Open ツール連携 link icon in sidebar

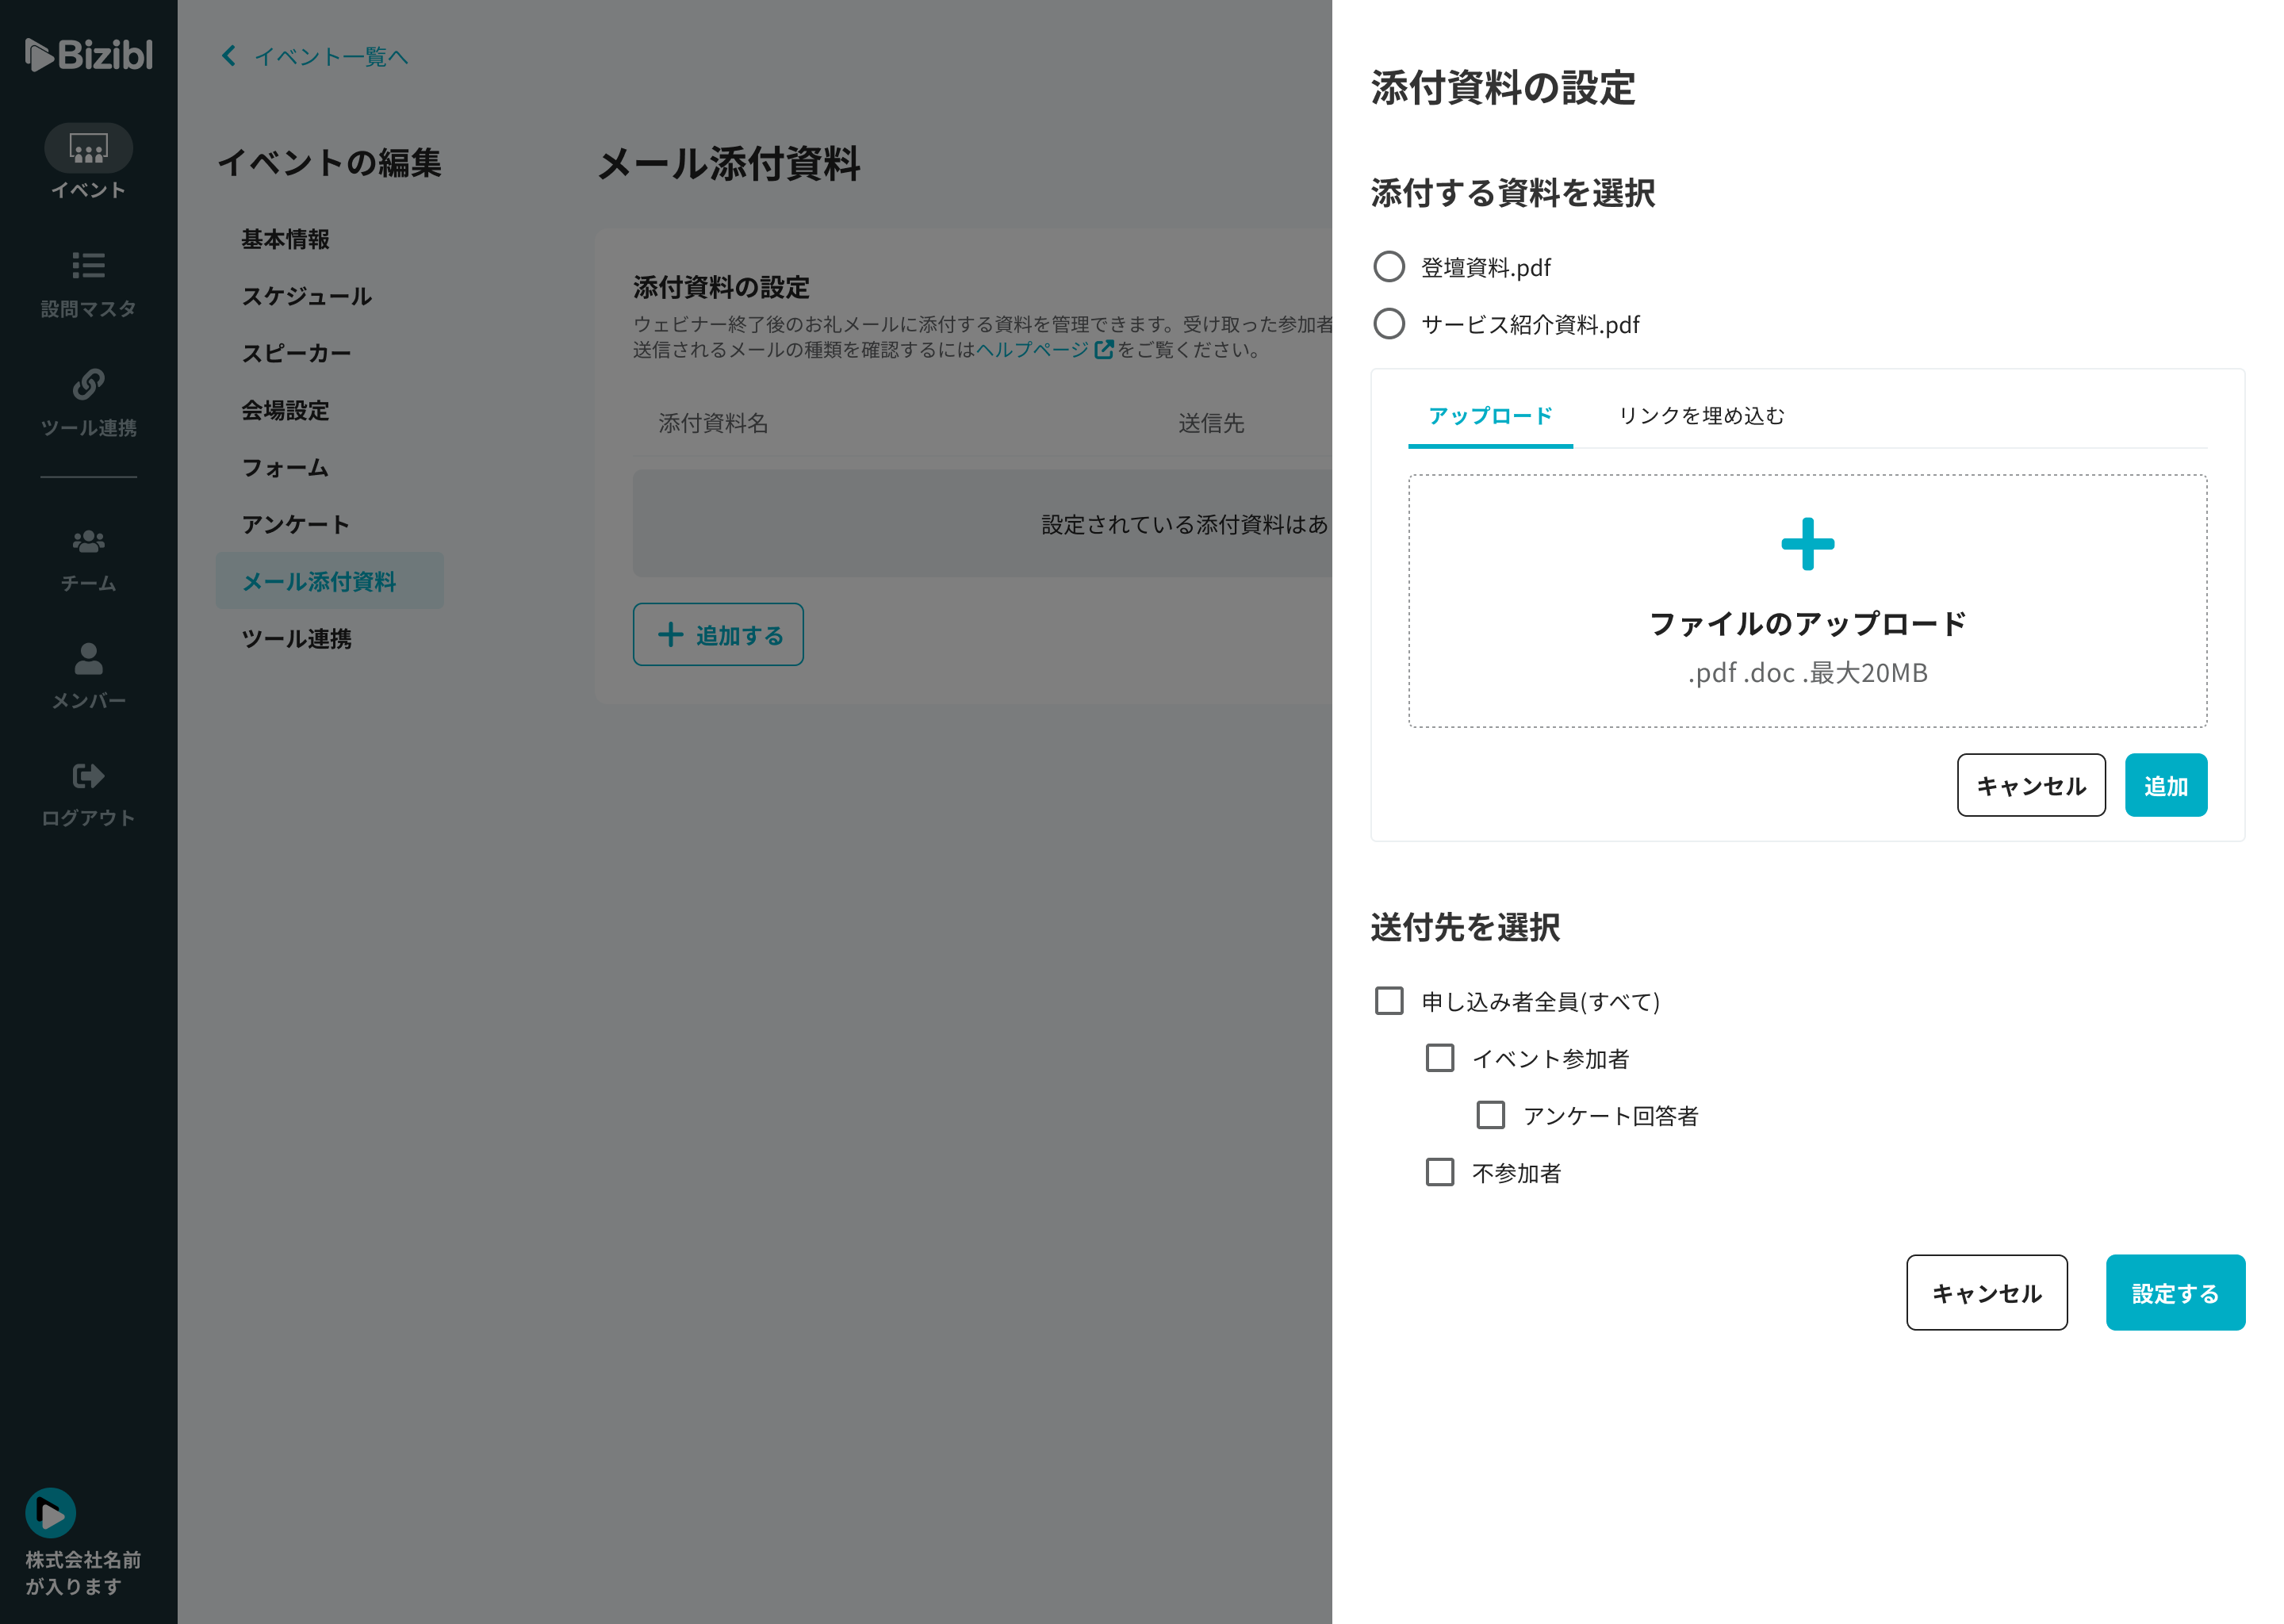tap(88, 384)
